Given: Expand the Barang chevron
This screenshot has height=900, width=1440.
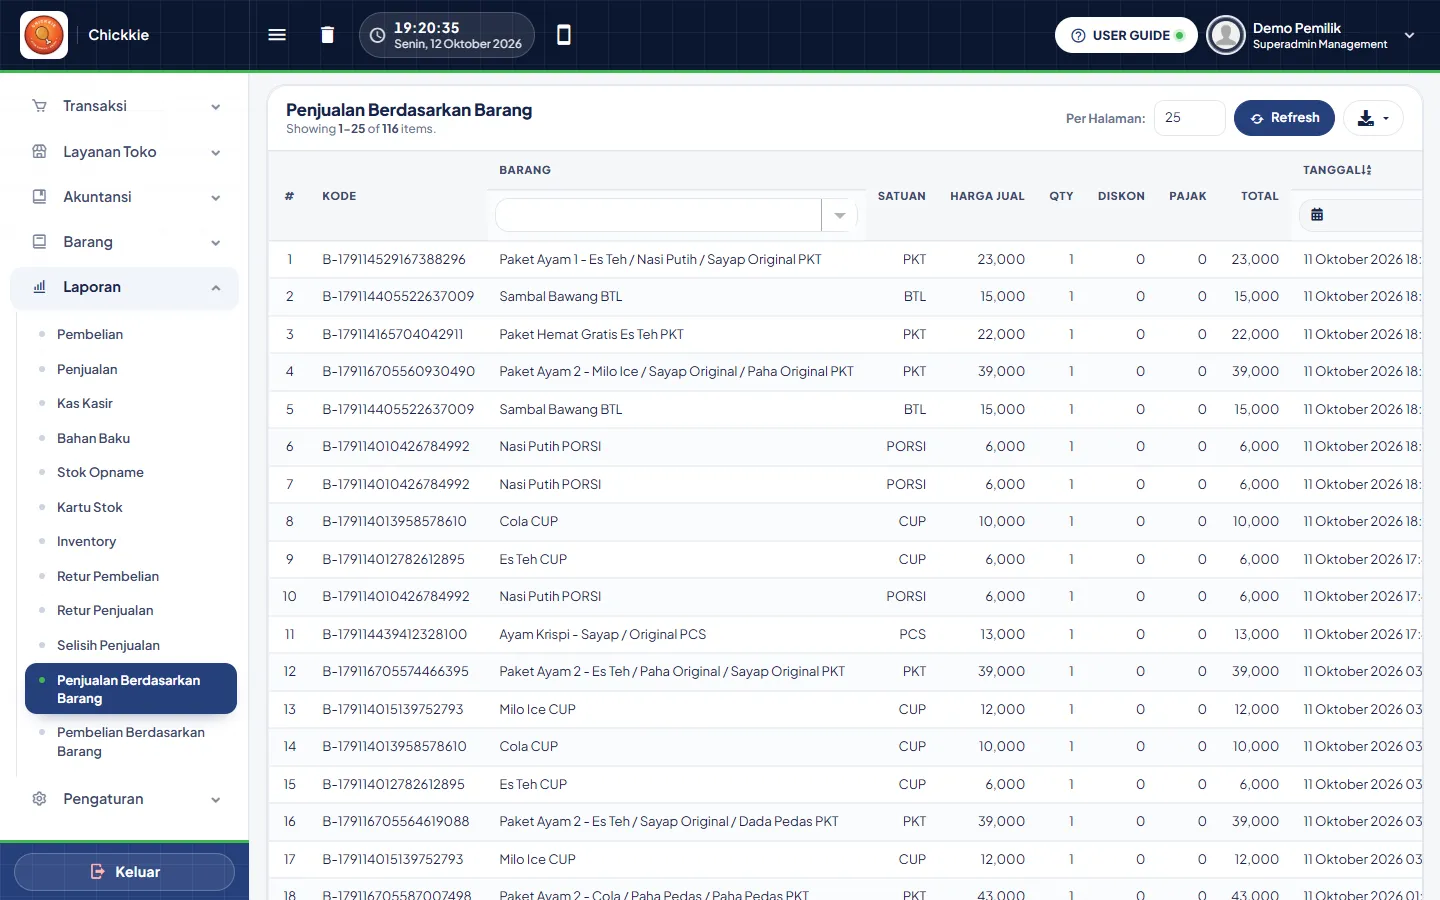Looking at the screenshot, I should 216,243.
